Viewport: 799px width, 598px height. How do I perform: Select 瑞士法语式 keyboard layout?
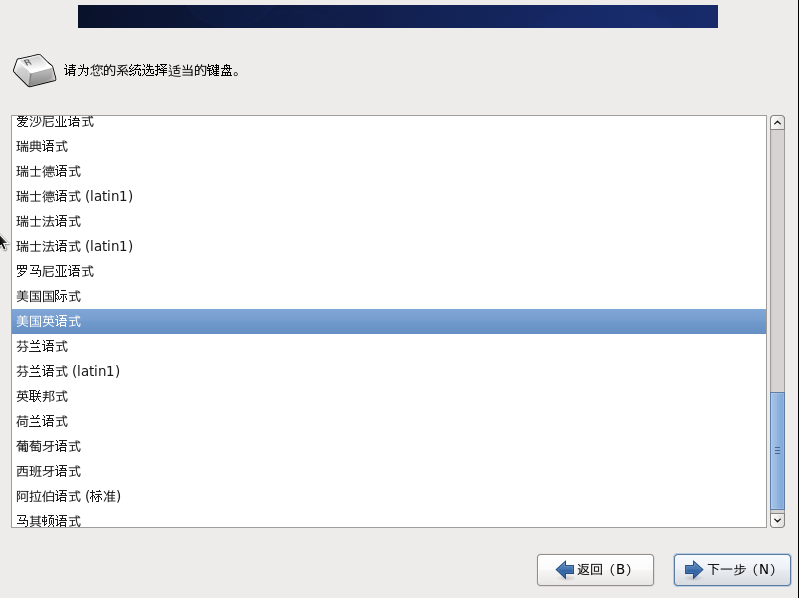coord(389,222)
